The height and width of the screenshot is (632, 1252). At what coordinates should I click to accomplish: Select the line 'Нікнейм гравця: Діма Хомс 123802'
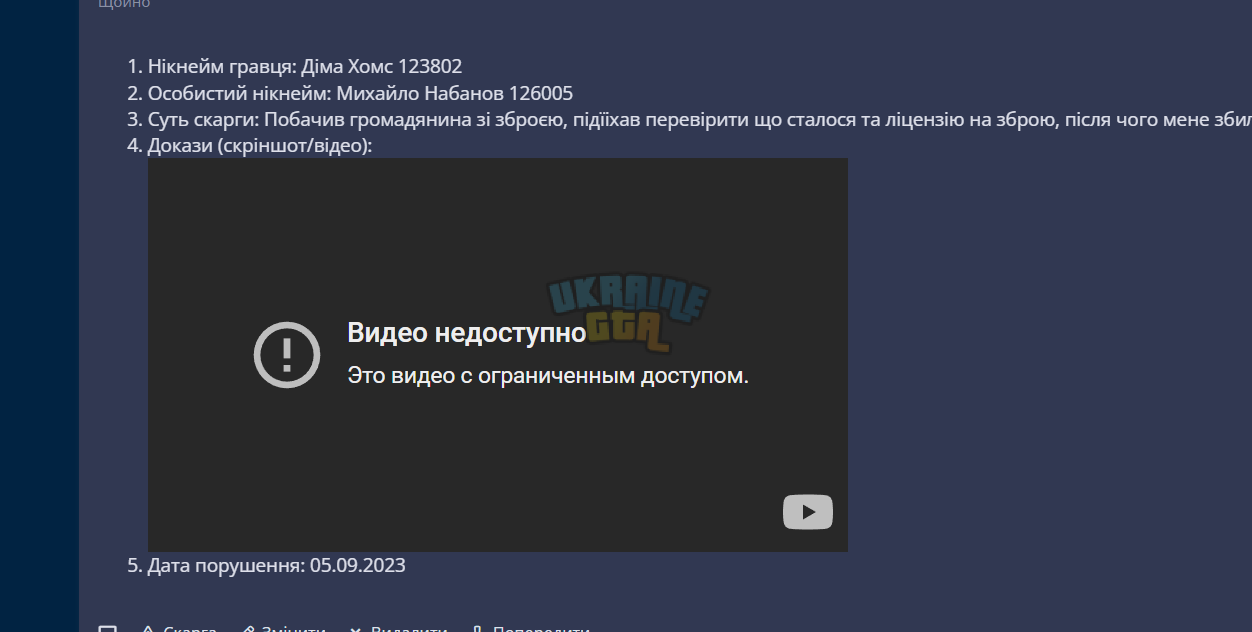pos(305,67)
